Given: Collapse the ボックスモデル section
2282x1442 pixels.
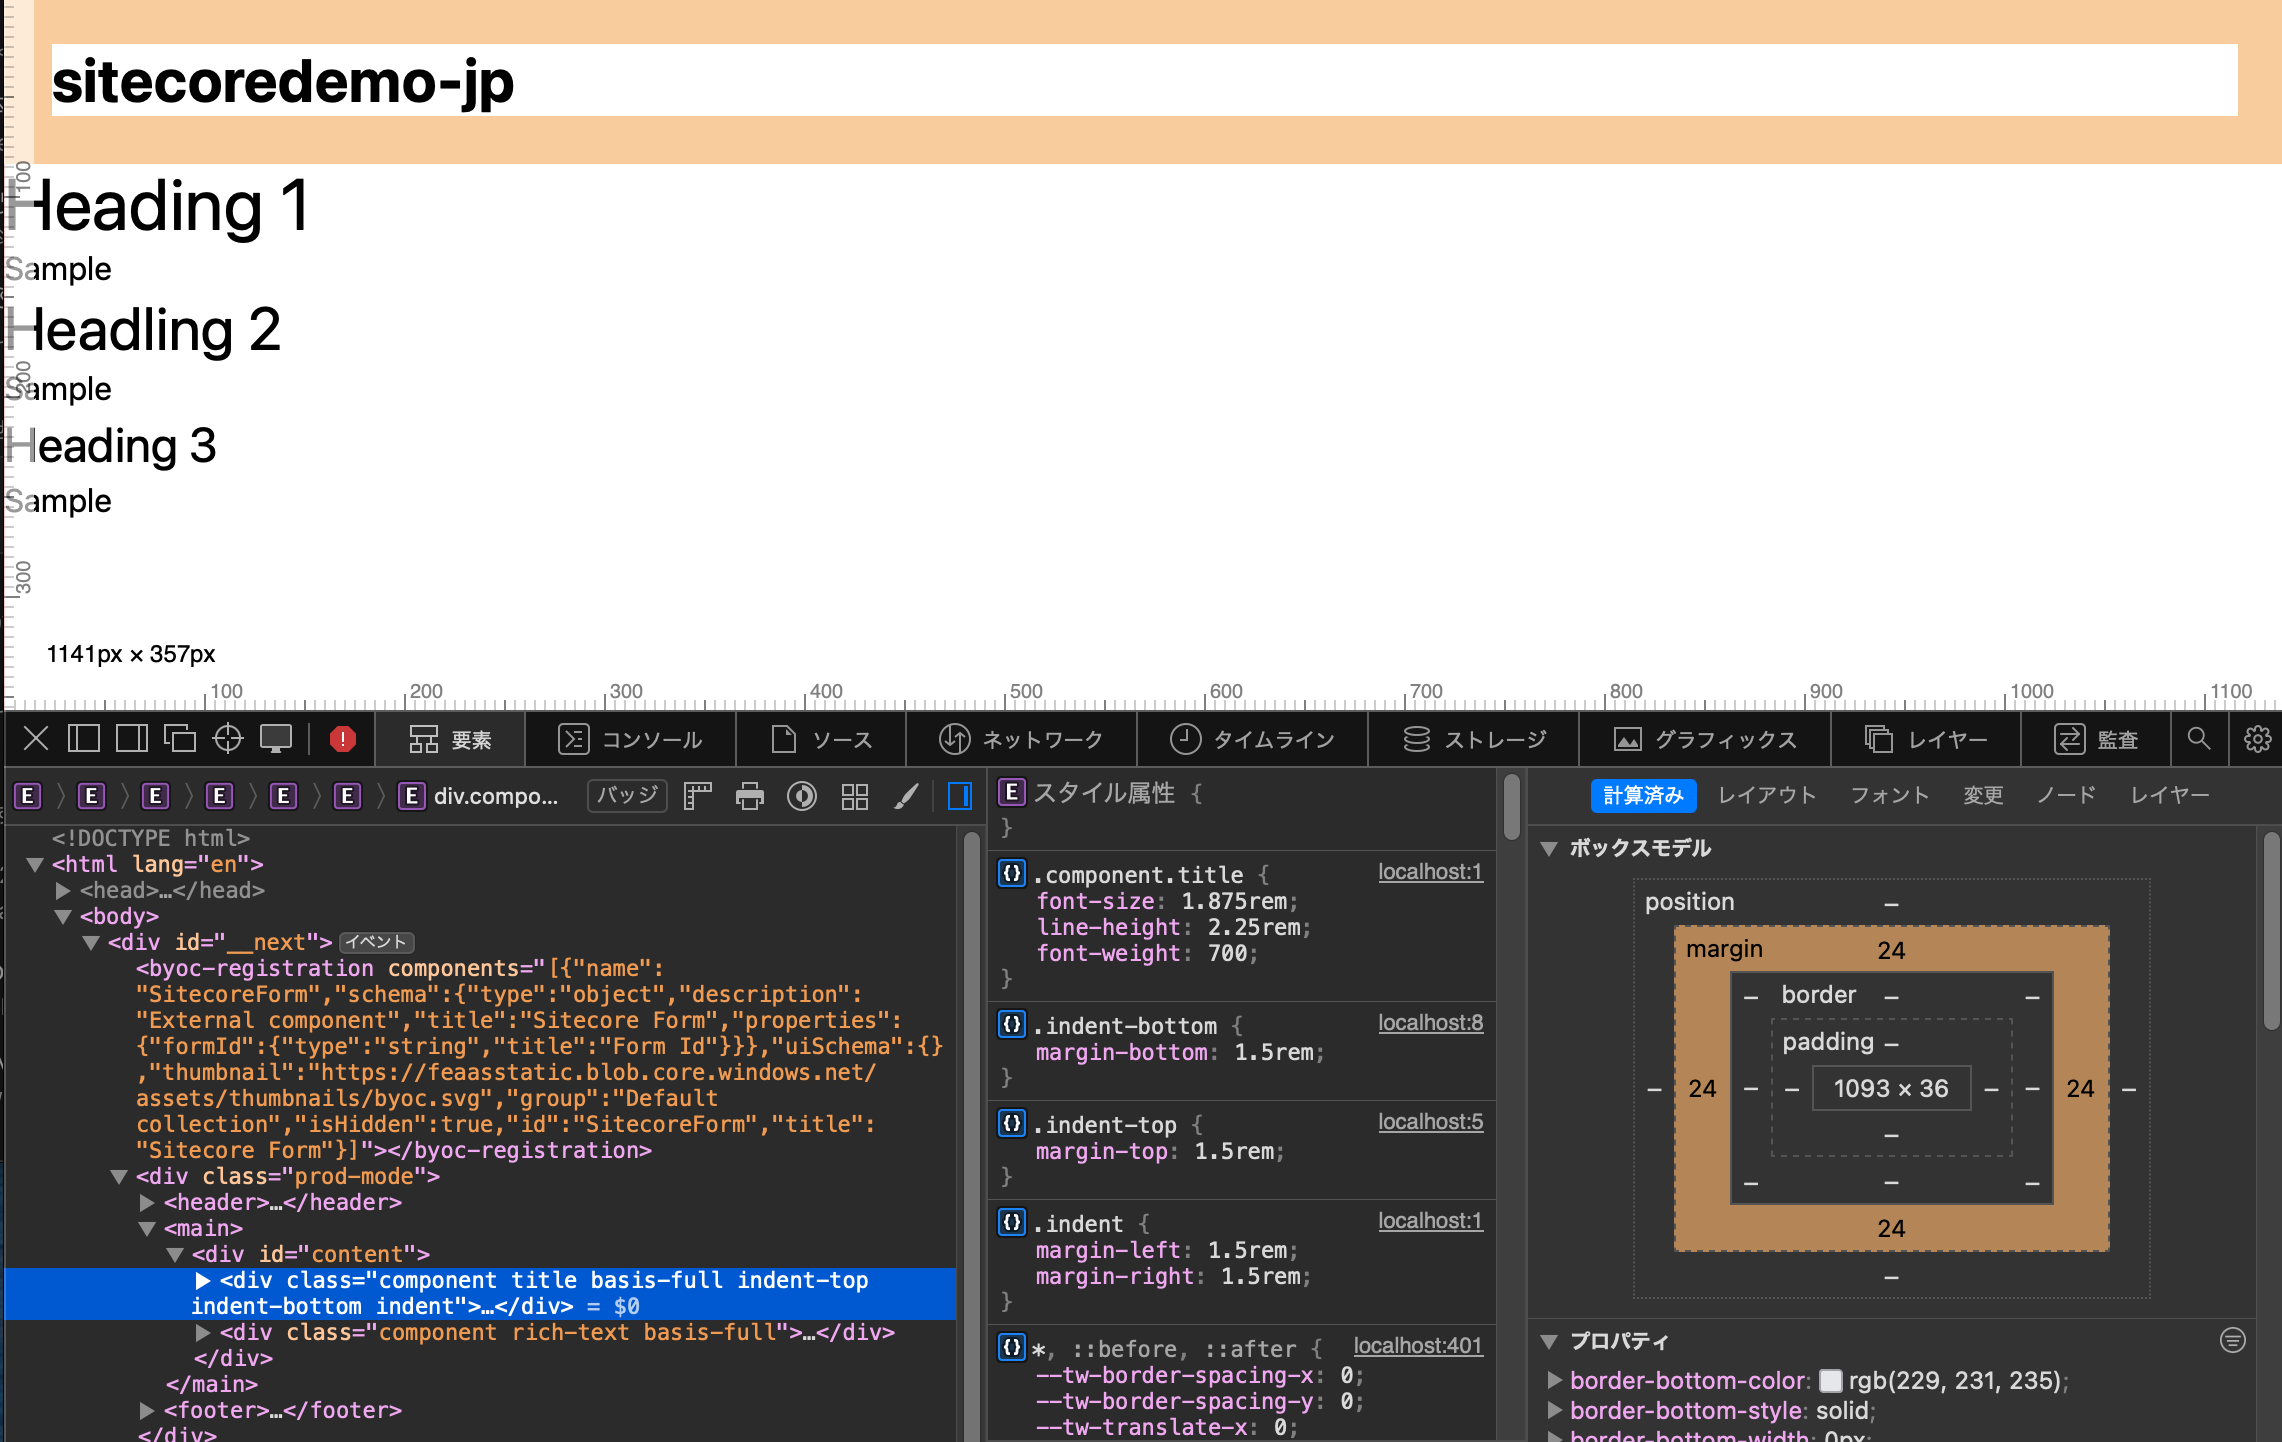Looking at the screenshot, I should pyautogui.click(x=1550, y=848).
